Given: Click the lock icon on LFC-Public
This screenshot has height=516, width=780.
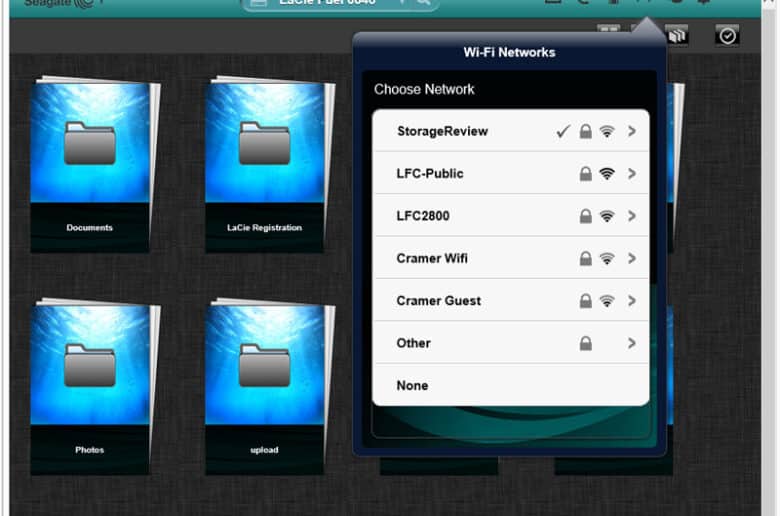Looking at the screenshot, I should 585,173.
